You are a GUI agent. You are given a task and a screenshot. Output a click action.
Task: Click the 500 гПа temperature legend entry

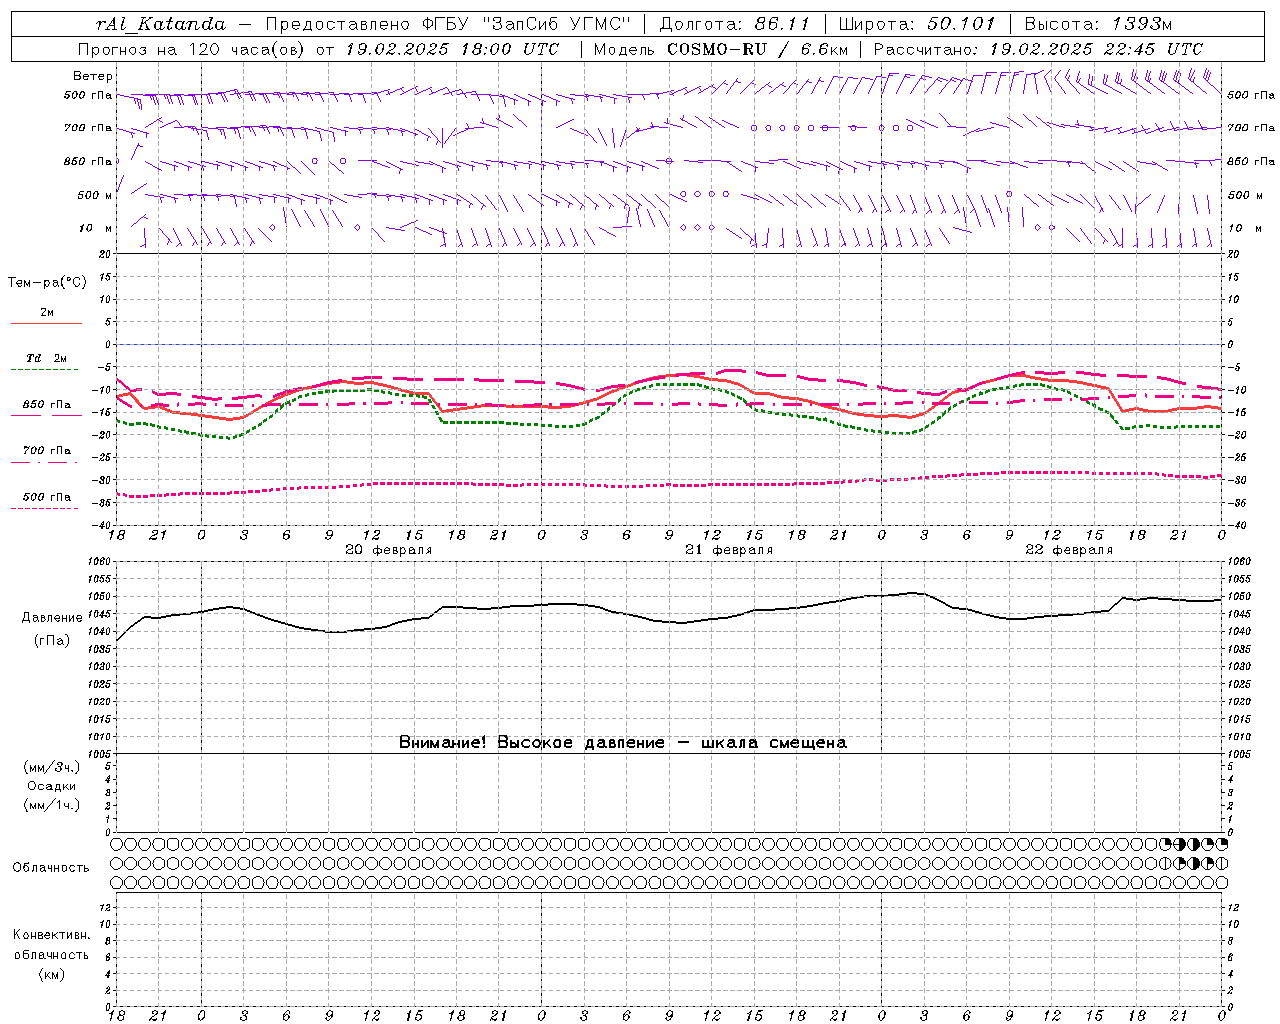(x=47, y=497)
